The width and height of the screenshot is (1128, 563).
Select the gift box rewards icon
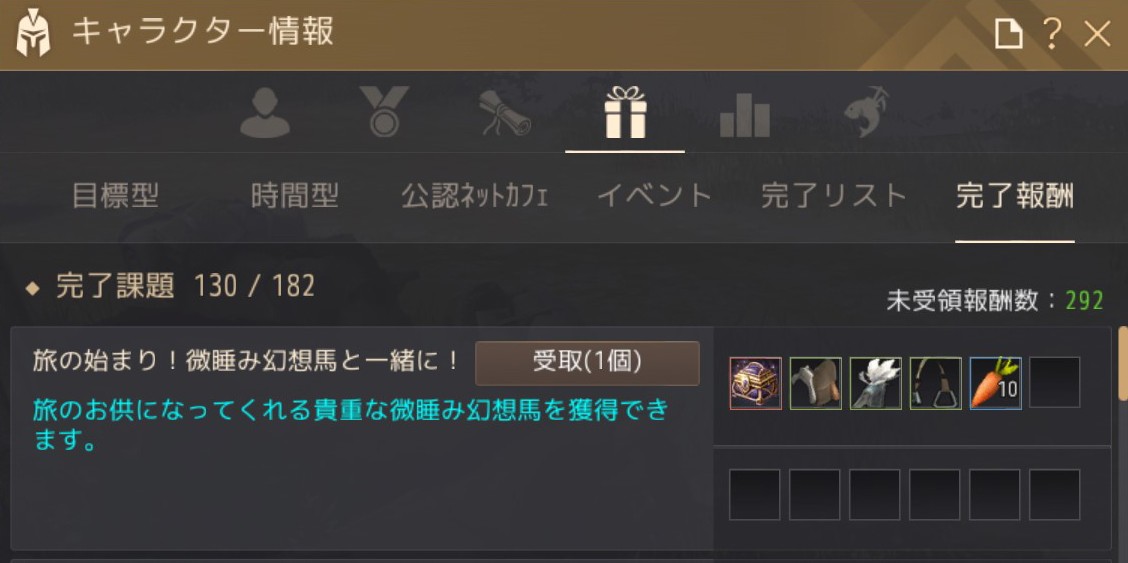625,111
